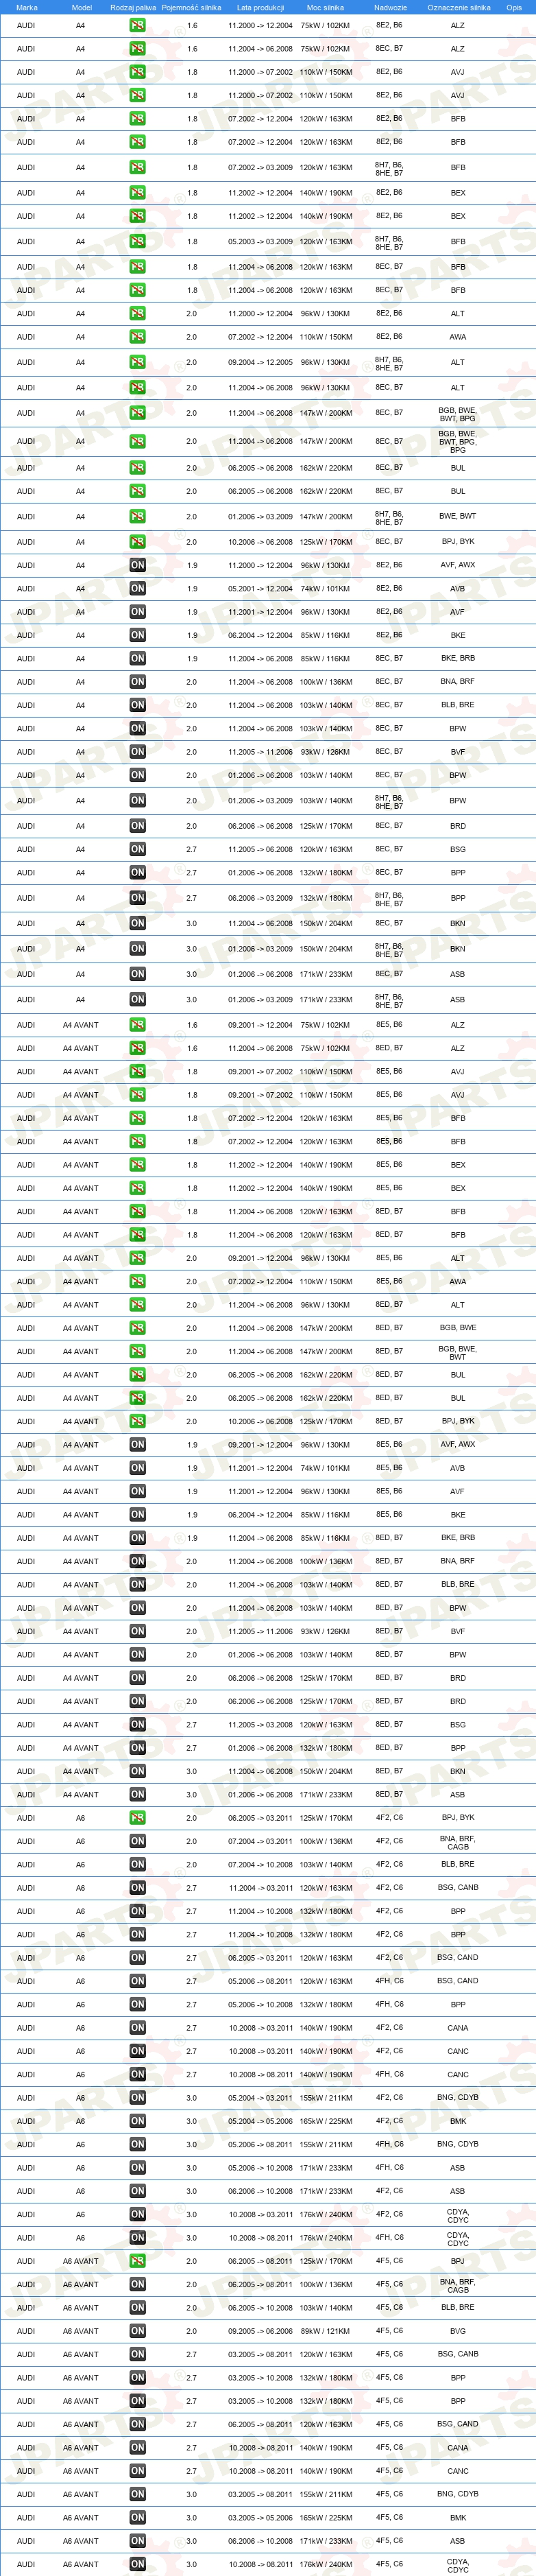The image size is (536, 2576).
Task: Select the Rodzaj paliwa column header
Action: 133,7
